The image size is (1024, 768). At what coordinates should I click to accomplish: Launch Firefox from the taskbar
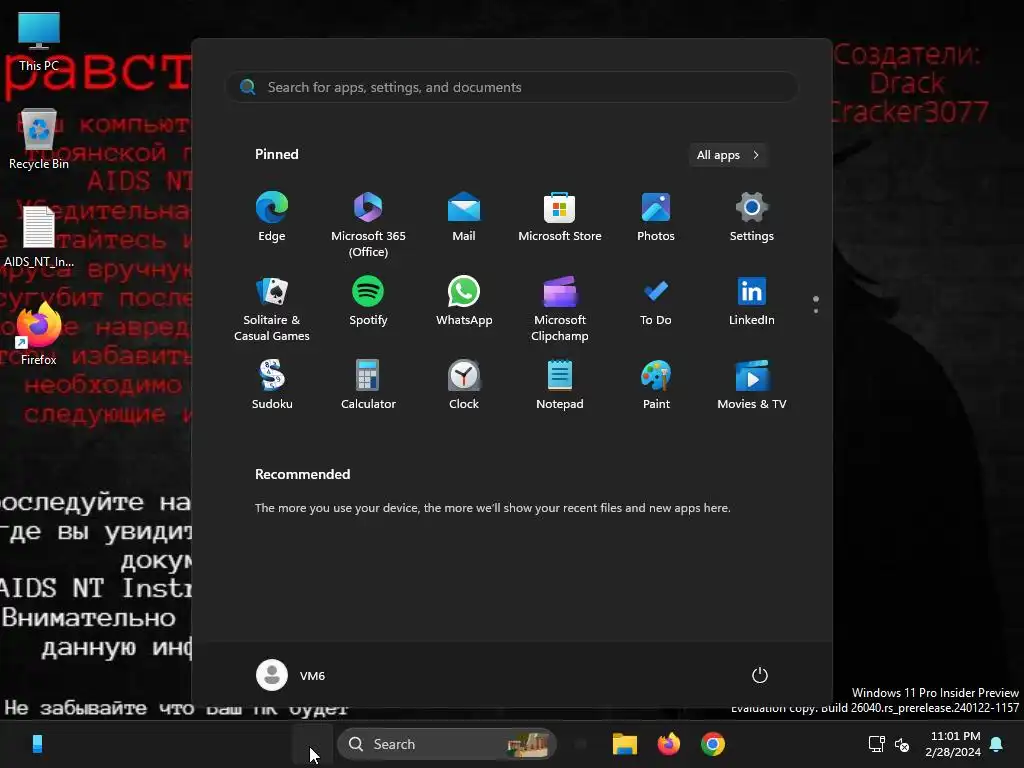(x=669, y=744)
